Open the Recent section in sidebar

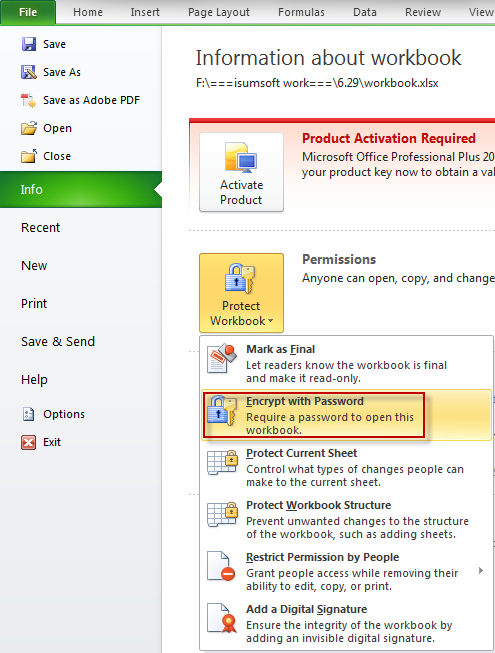pyautogui.click(x=40, y=227)
